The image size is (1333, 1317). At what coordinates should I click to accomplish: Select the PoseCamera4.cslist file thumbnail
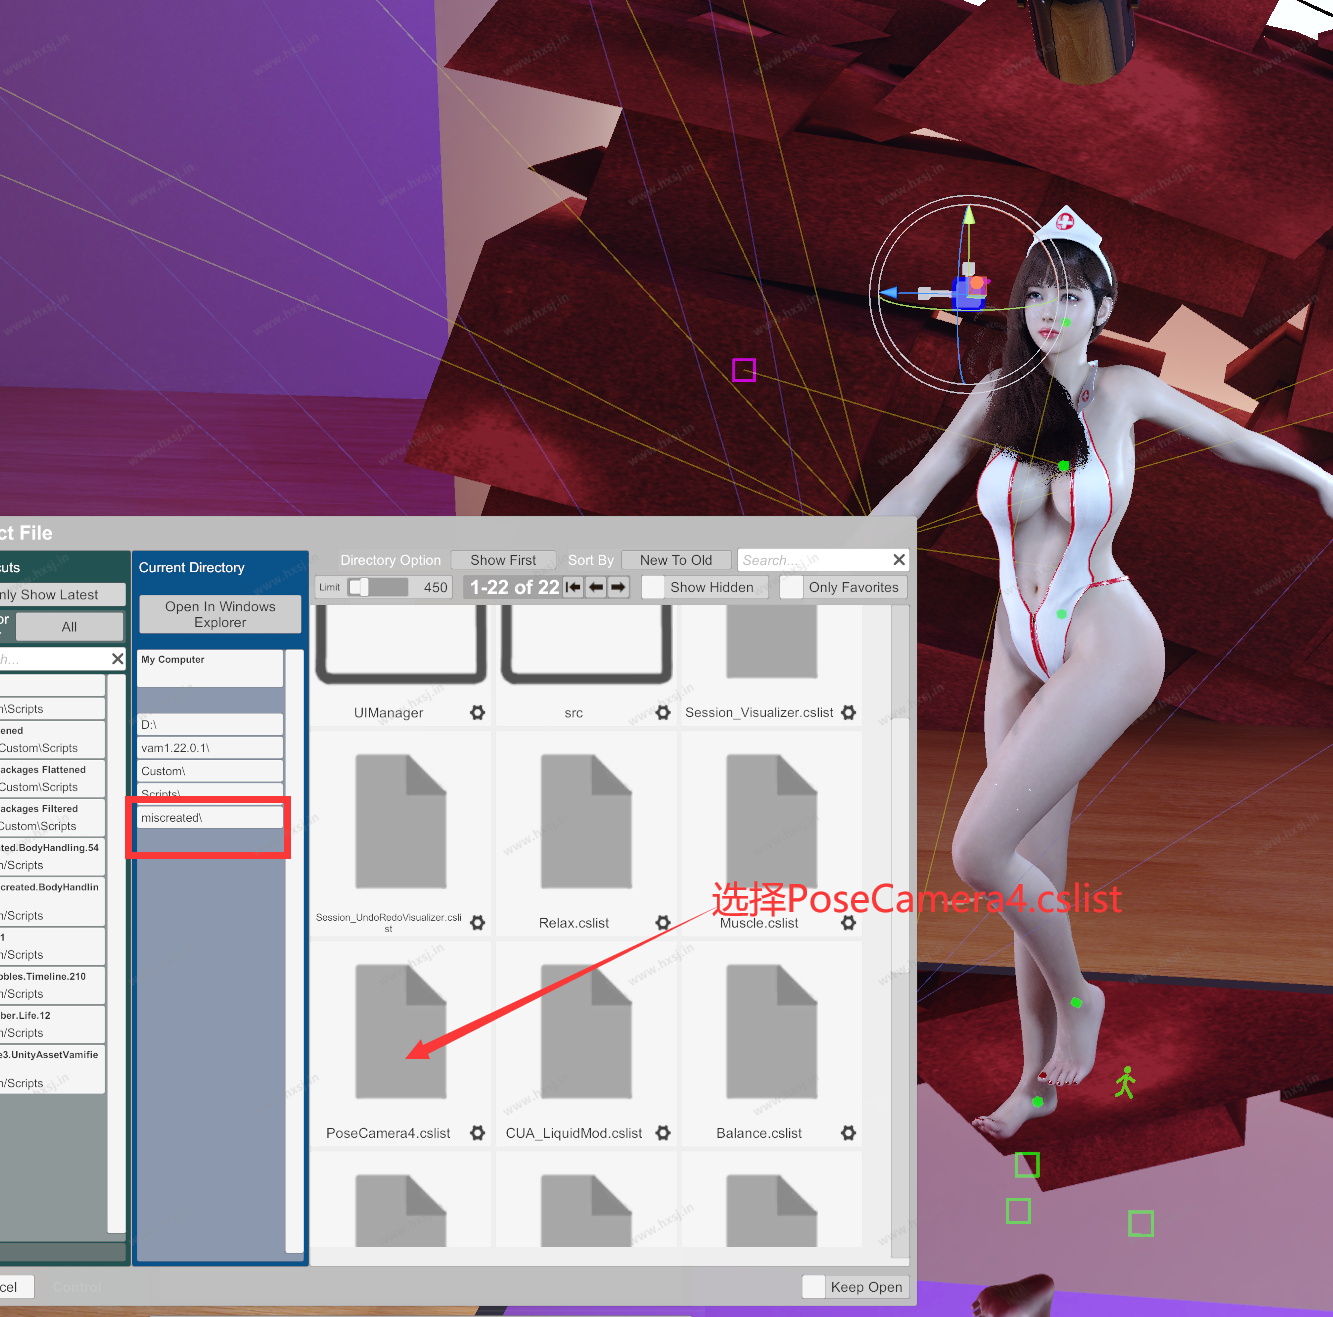tap(400, 1031)
